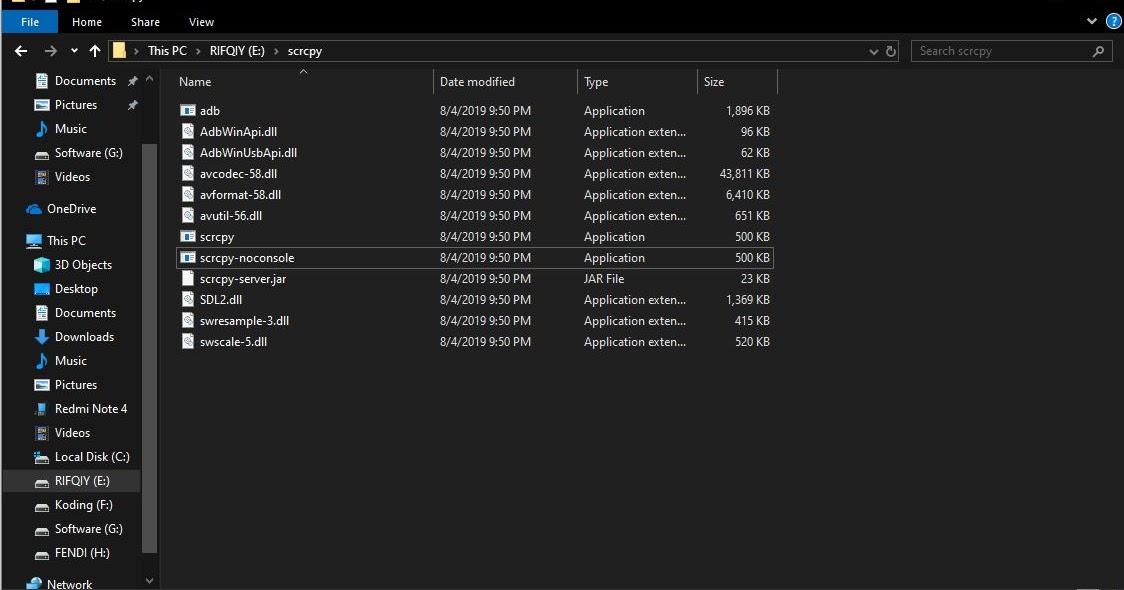Open the 3D Objects folder
1124x590 pixels.
click(85, 264)
